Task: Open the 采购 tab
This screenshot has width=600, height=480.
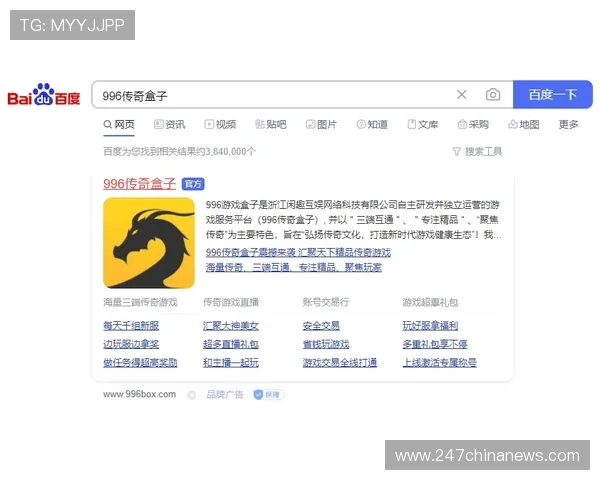Action: 473,124
